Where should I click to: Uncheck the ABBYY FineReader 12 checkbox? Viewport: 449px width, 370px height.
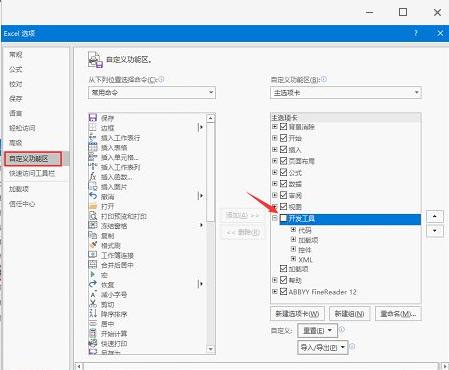tap(283, 291)
